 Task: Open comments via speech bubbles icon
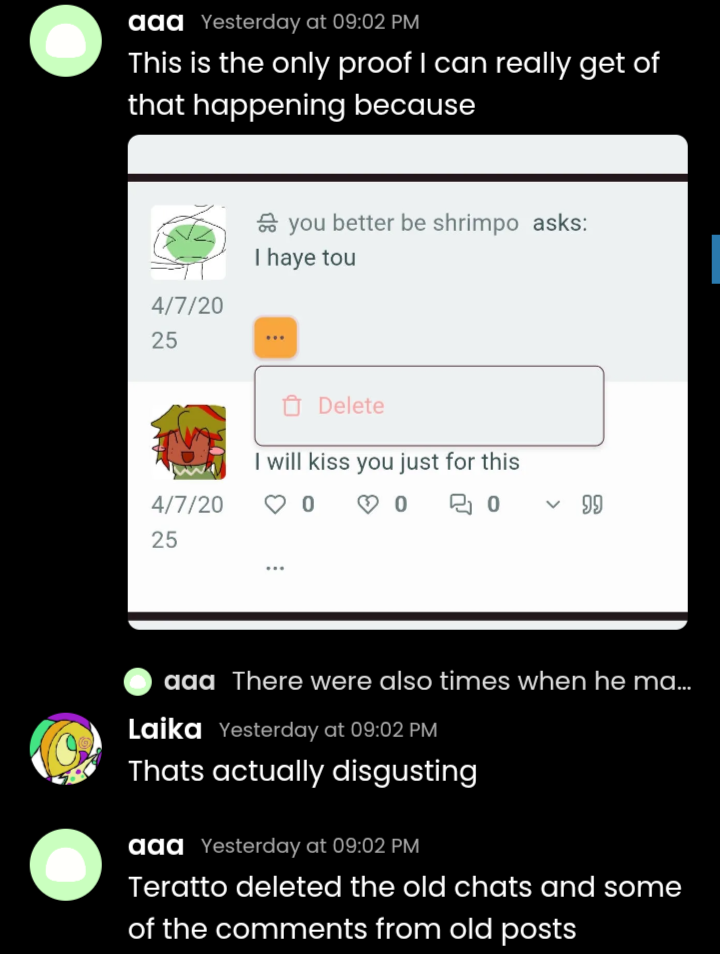[460, 504]
